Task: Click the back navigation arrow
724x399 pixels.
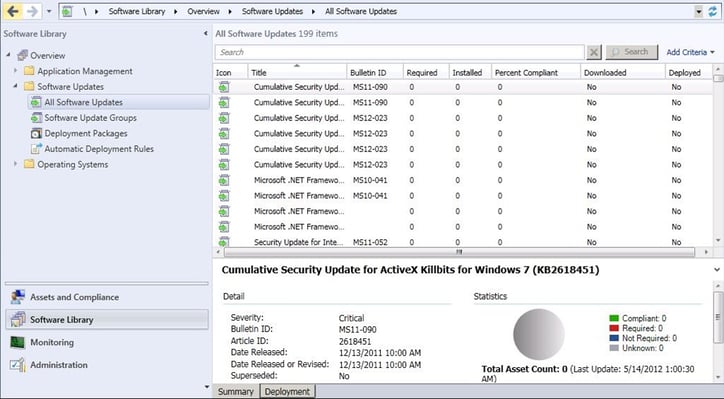Action: pyautogui.click(x=12, y=11)
